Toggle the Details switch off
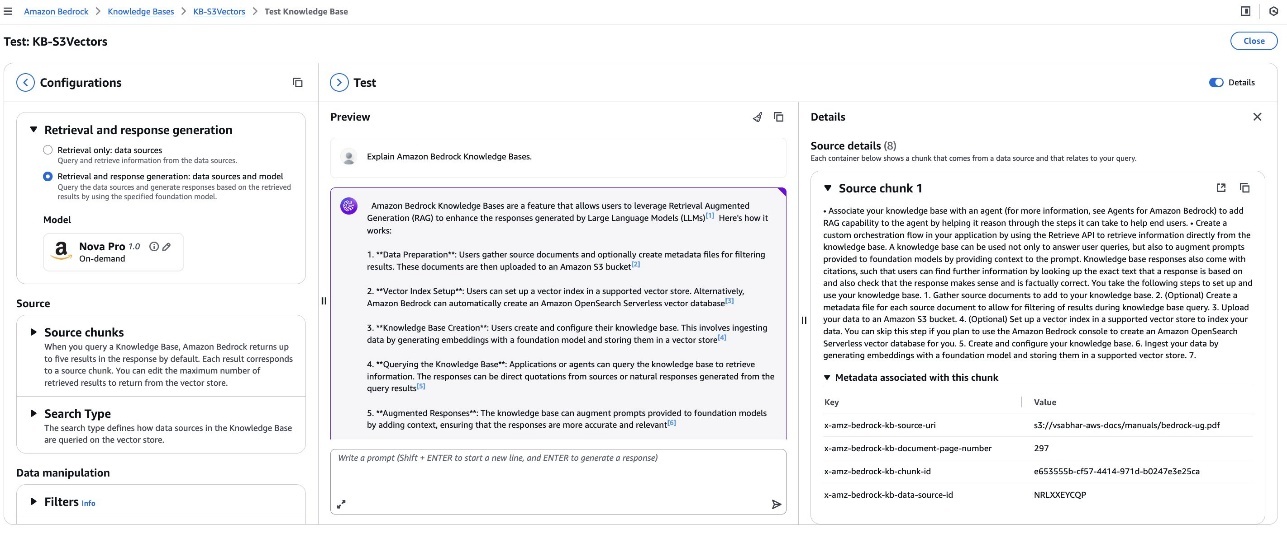Screen dimensions: 1287x533 point(1216,83)
